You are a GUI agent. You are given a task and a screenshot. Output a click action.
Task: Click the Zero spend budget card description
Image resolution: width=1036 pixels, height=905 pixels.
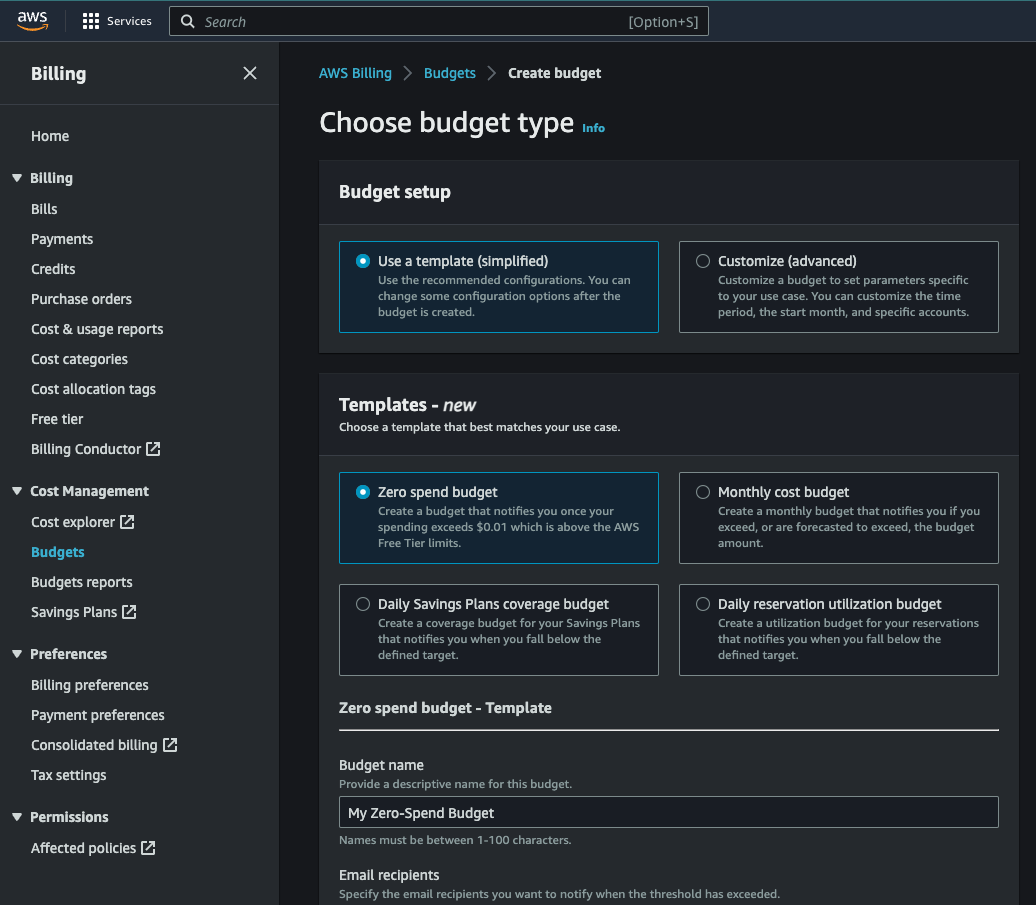(x=509, y=527)
